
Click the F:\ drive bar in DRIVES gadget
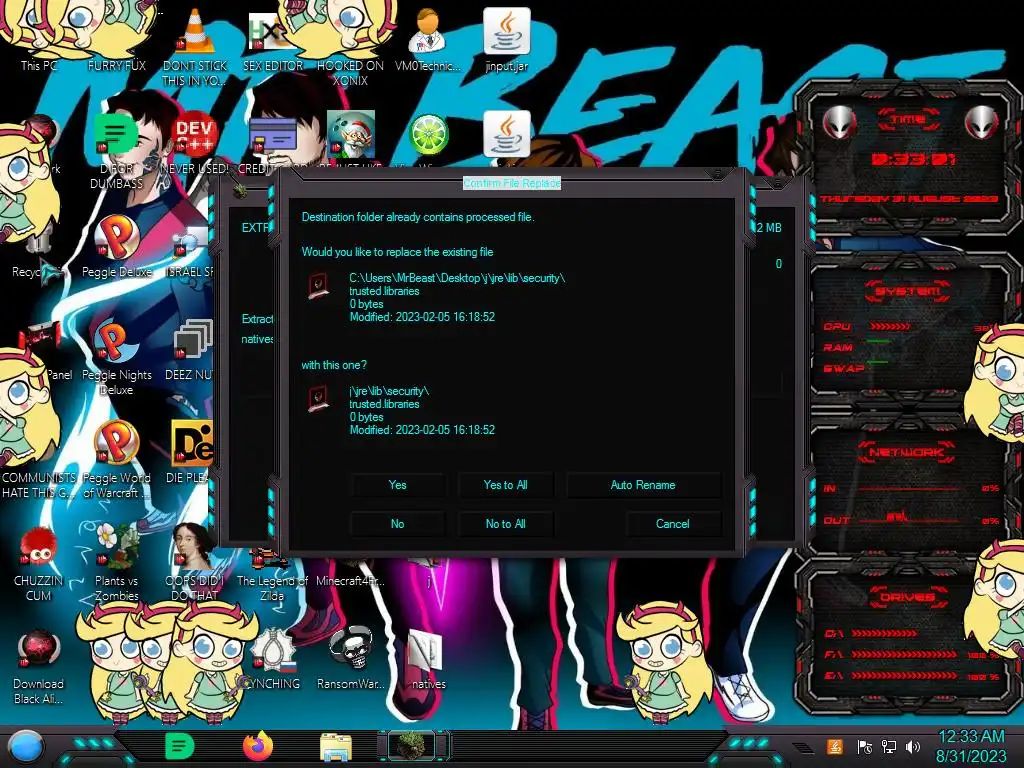[904, 654]
